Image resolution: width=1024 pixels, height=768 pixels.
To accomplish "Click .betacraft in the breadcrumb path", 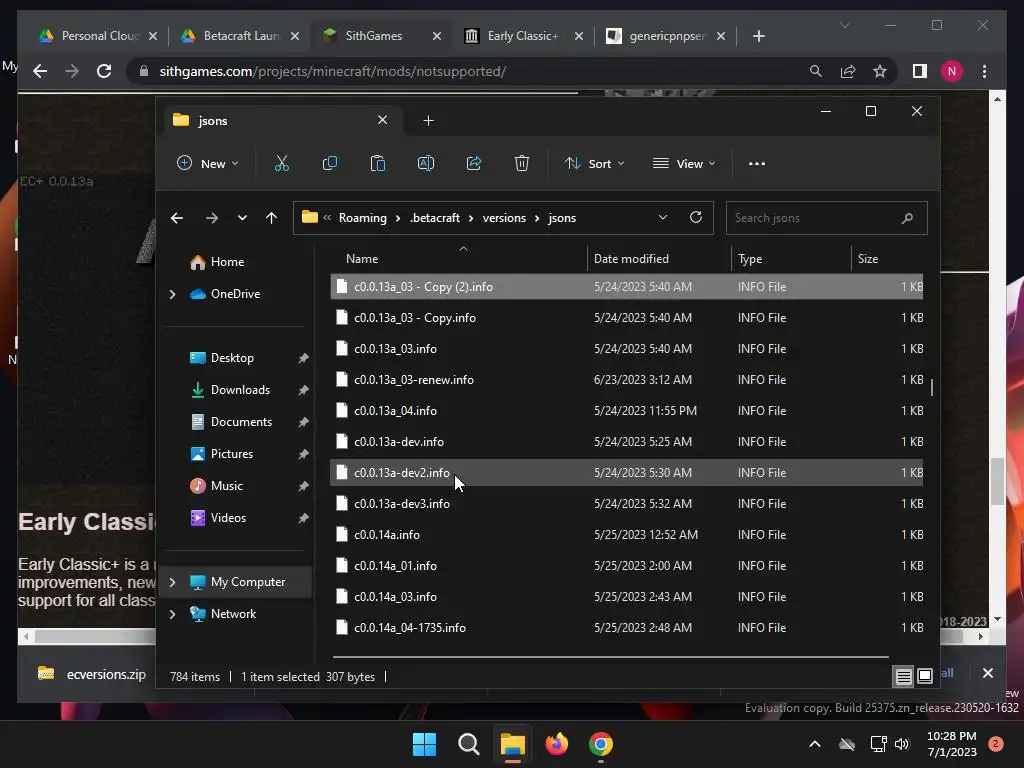I will (x=435, y=218).
